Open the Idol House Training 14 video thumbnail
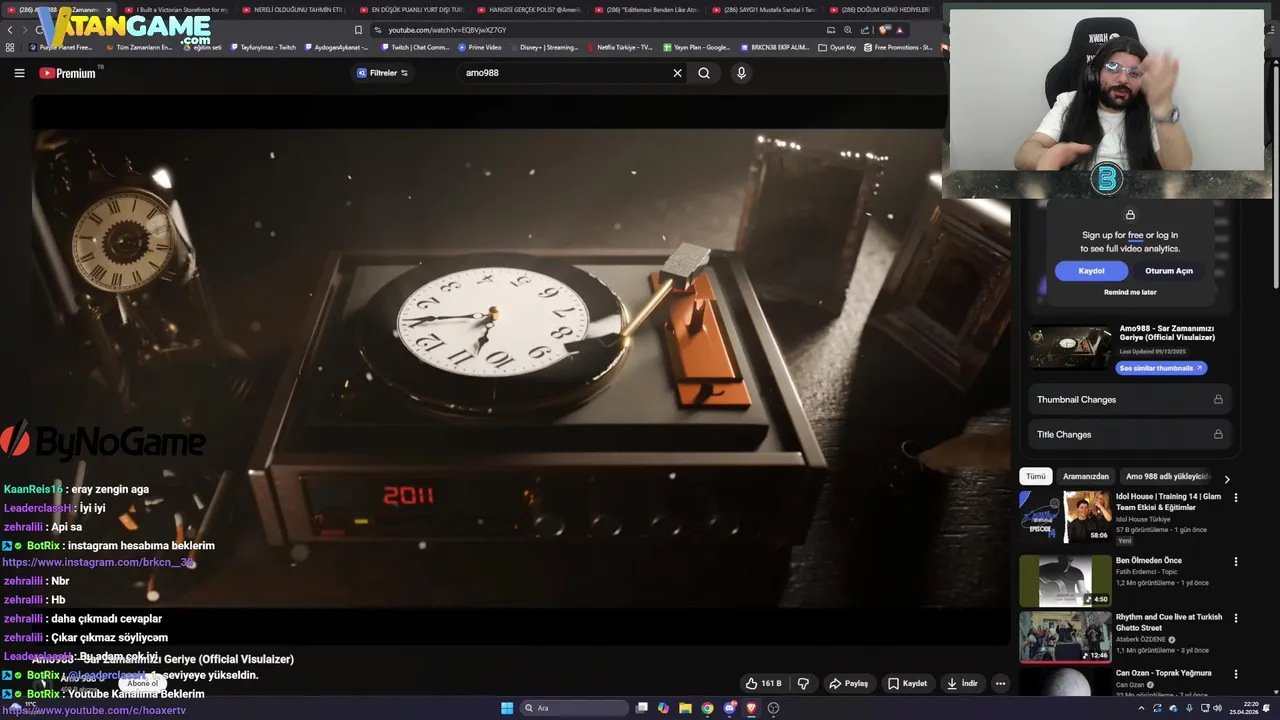 [1065, 517]
